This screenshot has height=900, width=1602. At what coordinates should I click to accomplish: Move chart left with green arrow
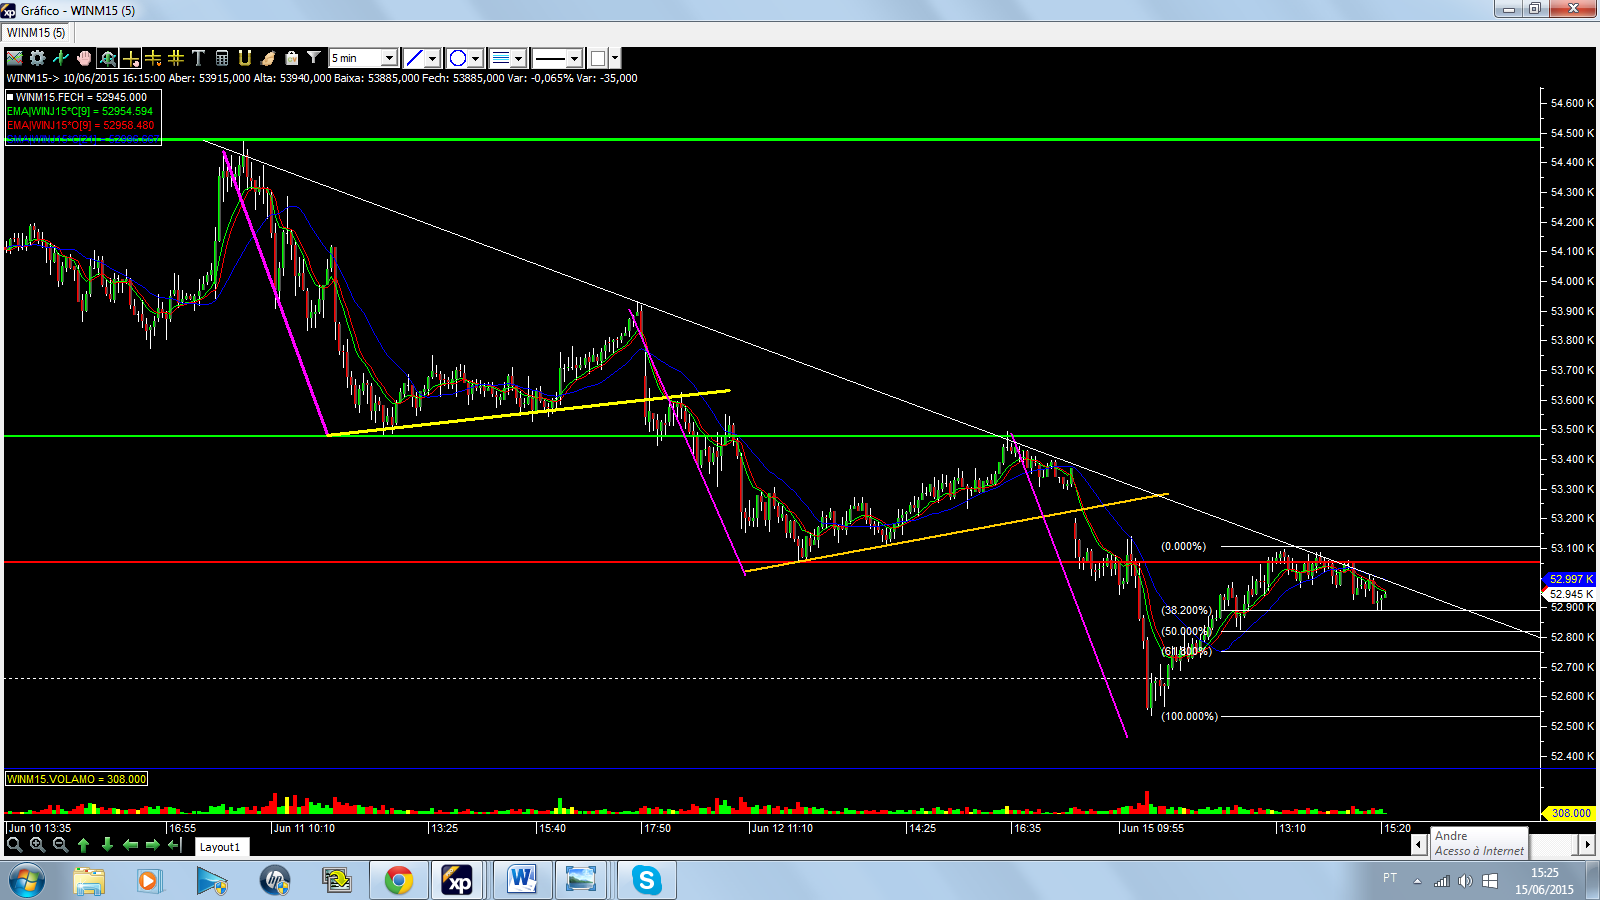tap(130, 845)
